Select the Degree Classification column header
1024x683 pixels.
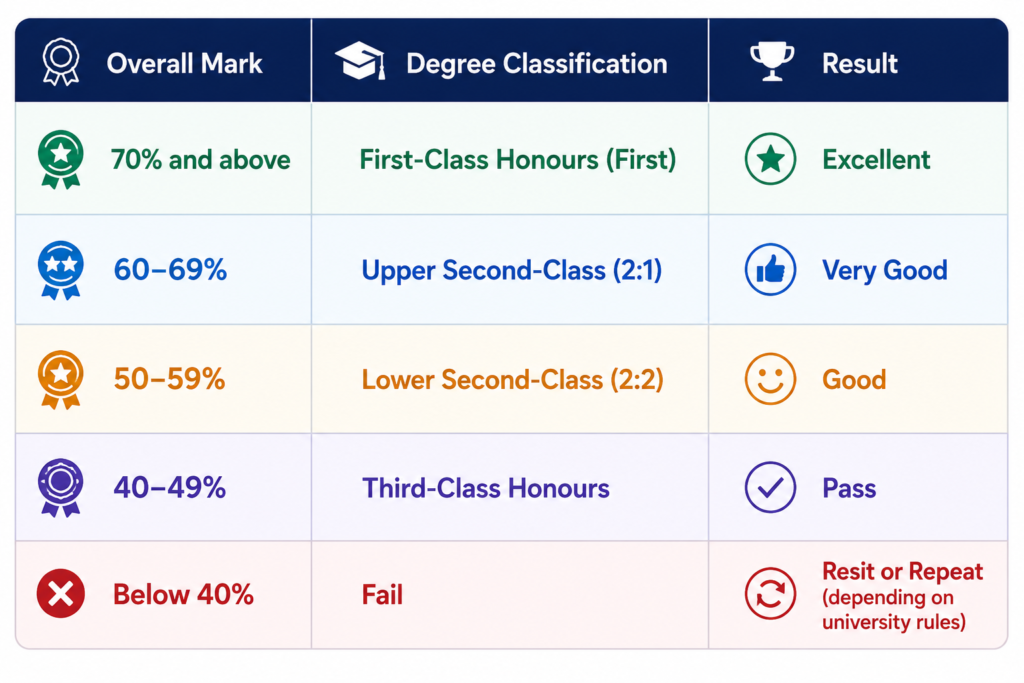[510, 60]
